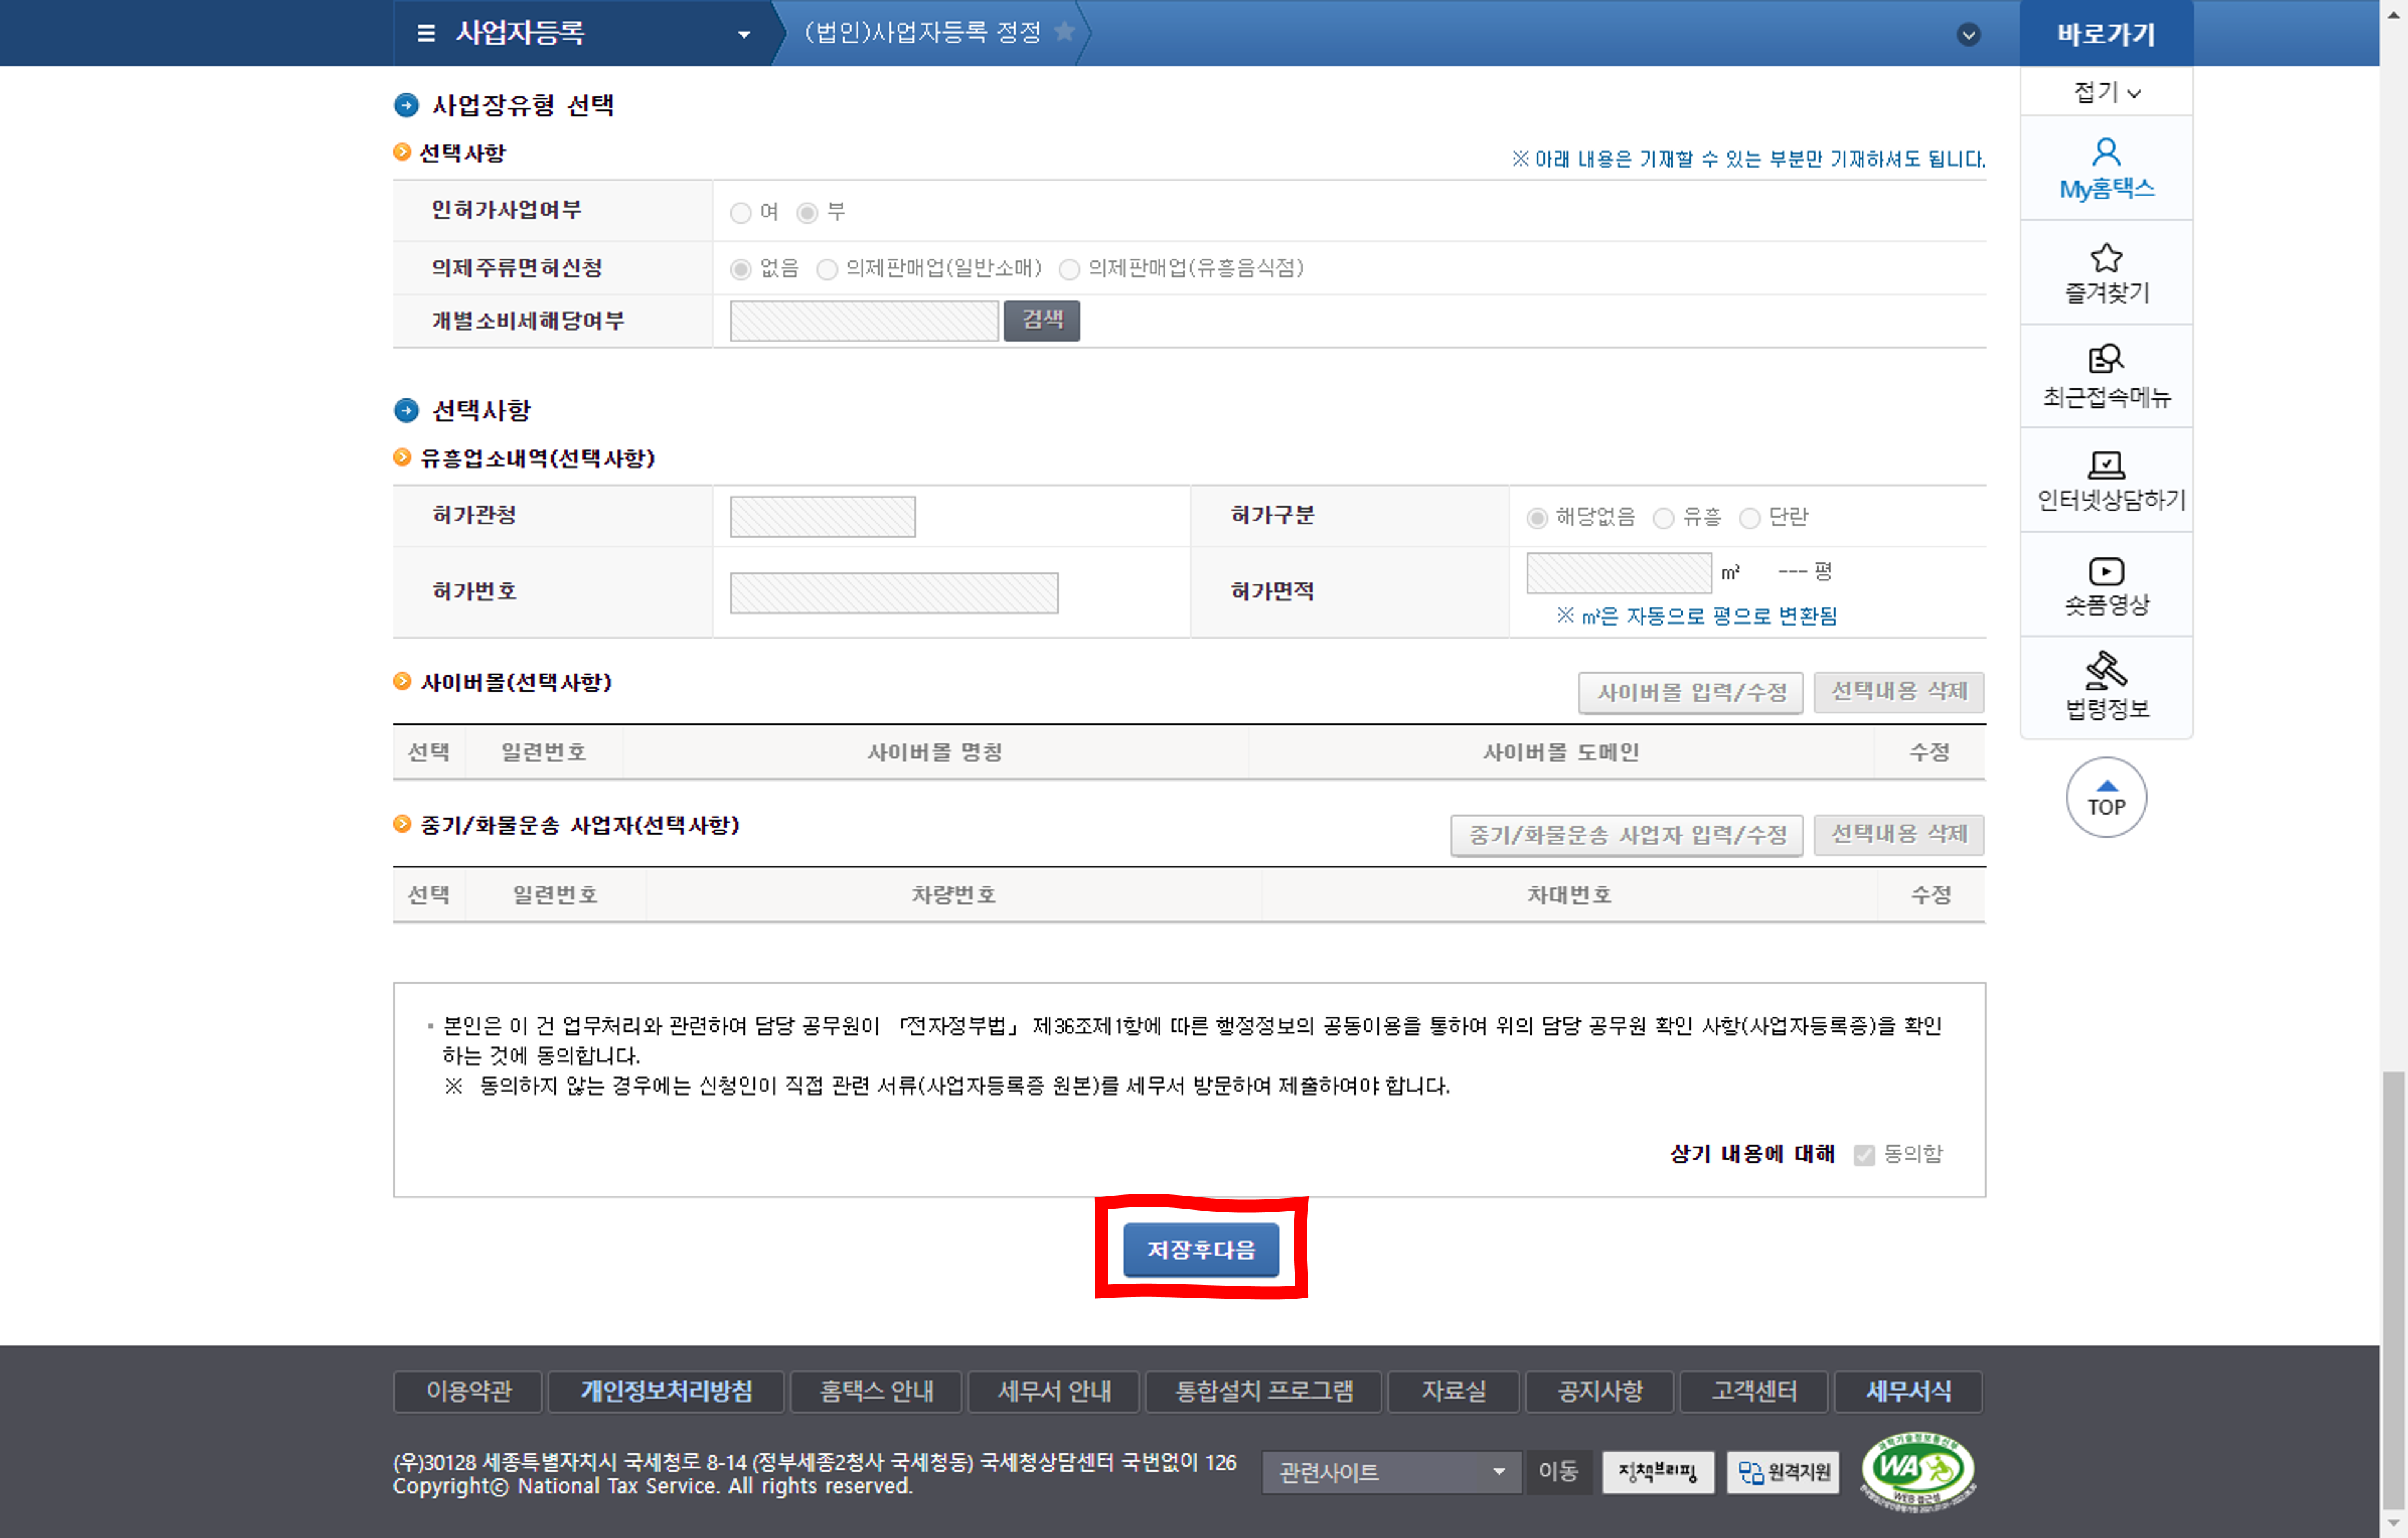Toggle the 동의함 checkbox
Screen dimensions: 2408x1538
coord(1863,1155)
